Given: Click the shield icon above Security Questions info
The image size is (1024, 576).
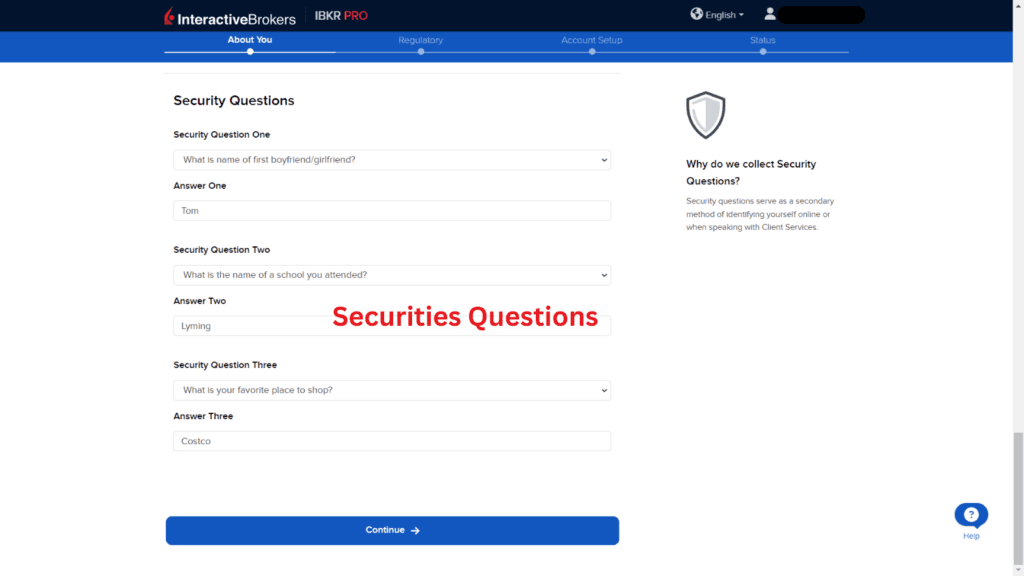Looking at the screenshot, I should click(704, 114).
